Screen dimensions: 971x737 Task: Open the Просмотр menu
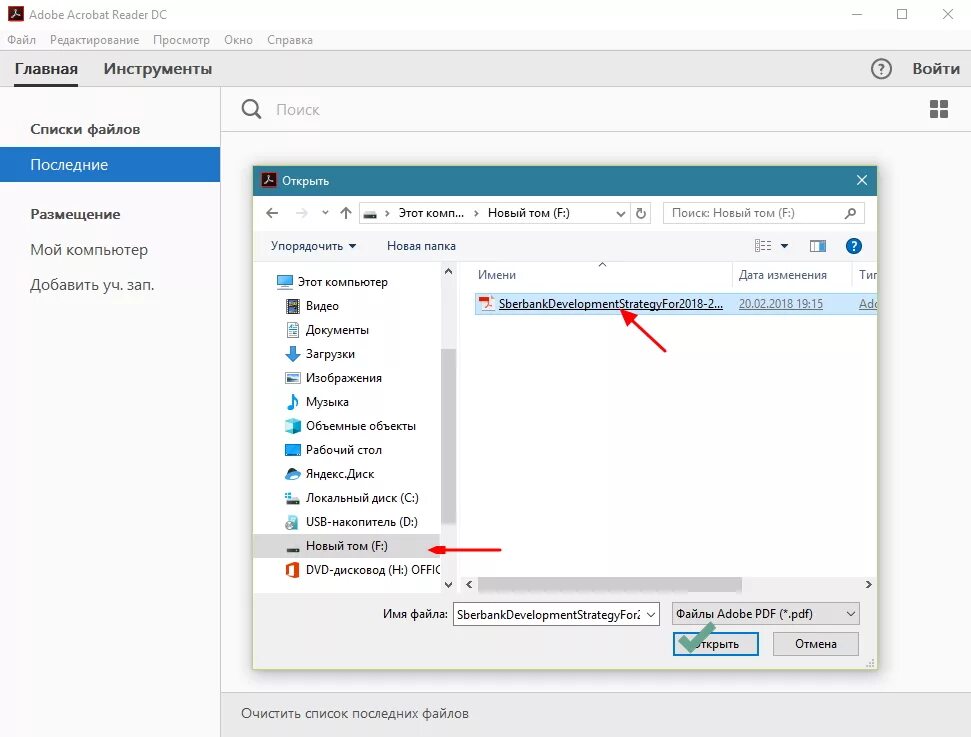(181, 40)
